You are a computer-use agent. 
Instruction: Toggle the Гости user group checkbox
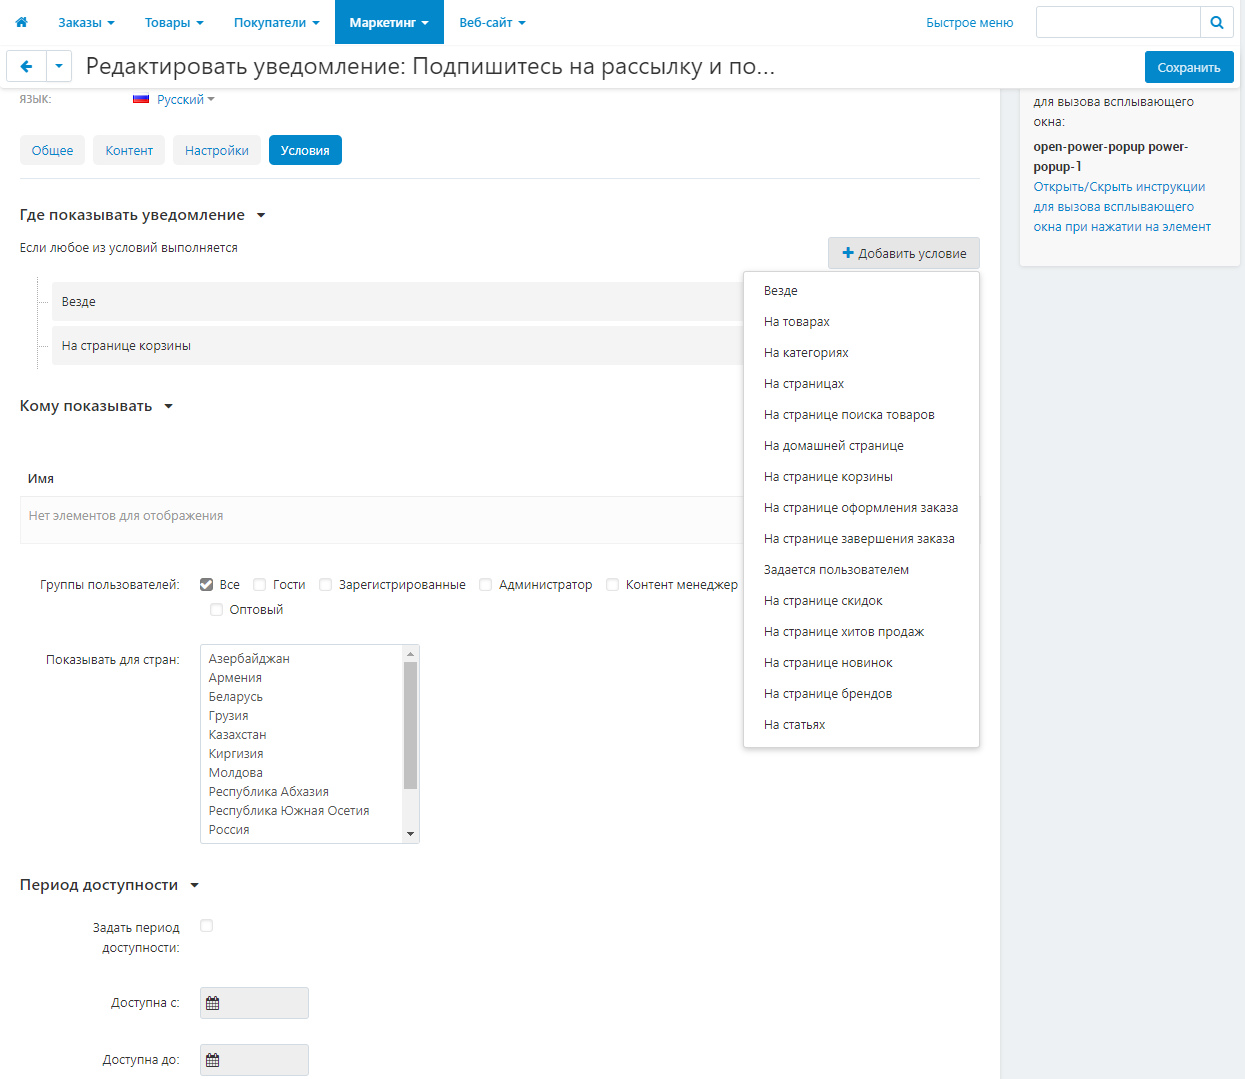pos(260,585)
